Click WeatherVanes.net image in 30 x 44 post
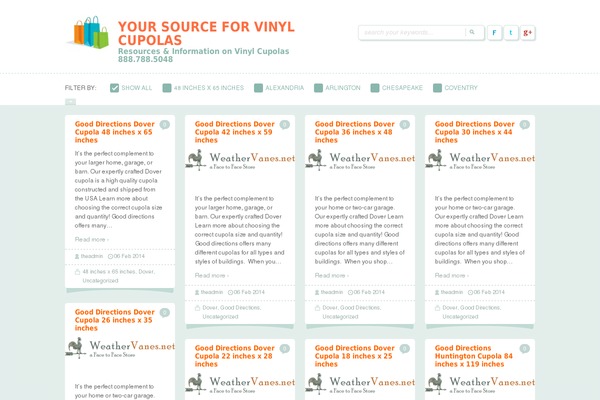Viewport: 600px width, 400px height. (480, 160)
